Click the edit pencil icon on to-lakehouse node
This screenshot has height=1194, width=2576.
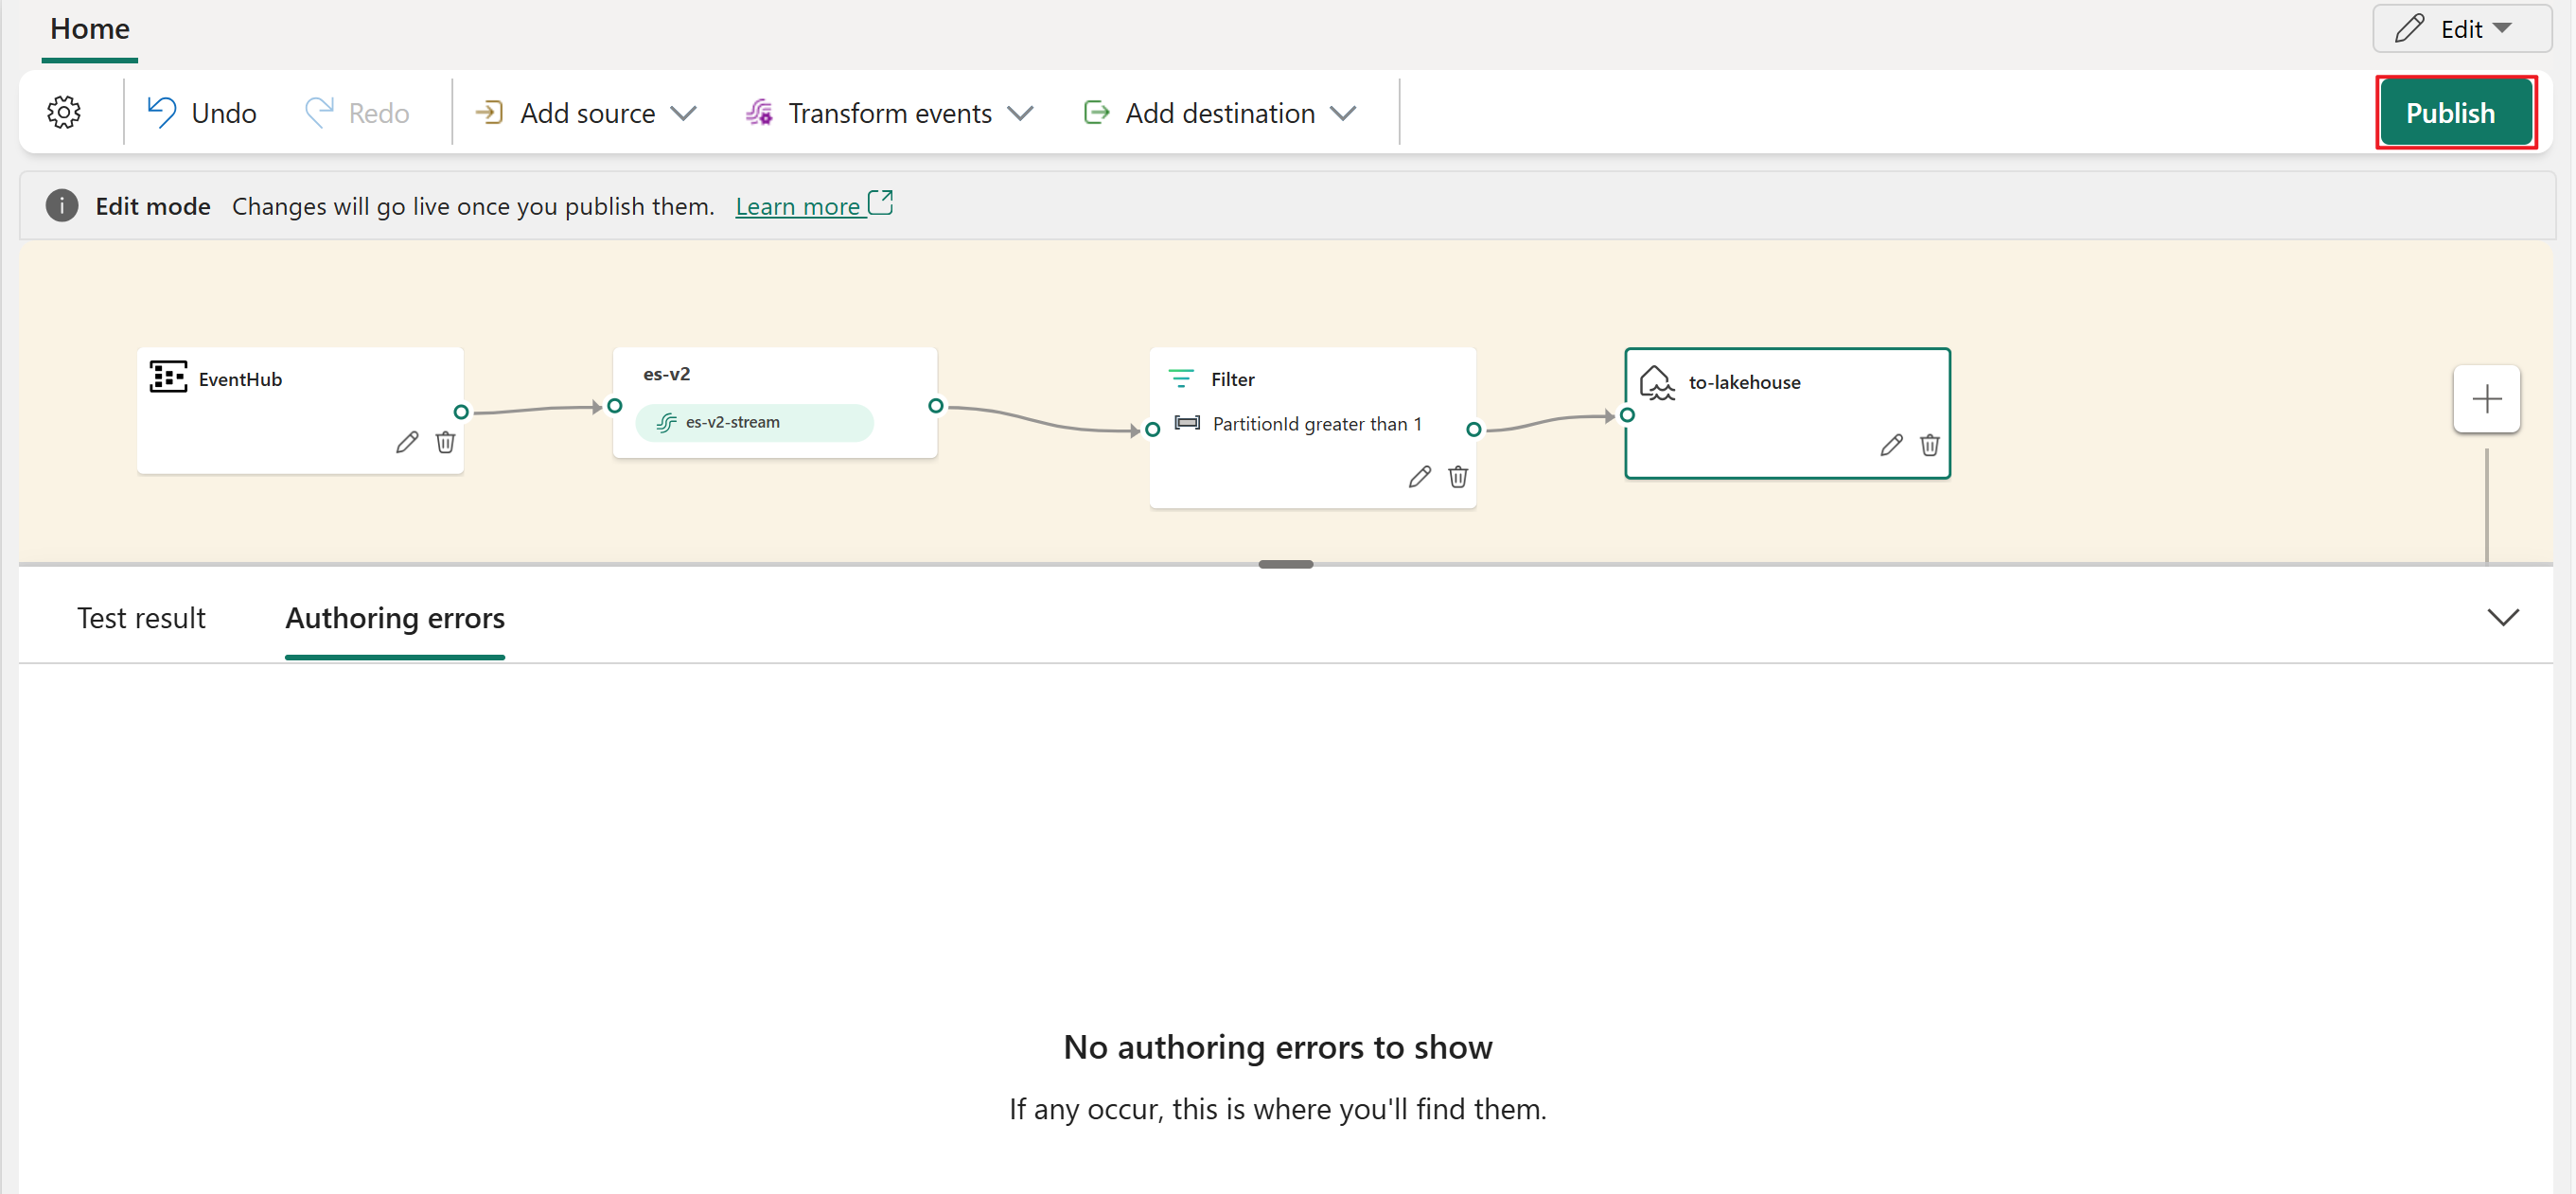click(x=1888, y=445)
